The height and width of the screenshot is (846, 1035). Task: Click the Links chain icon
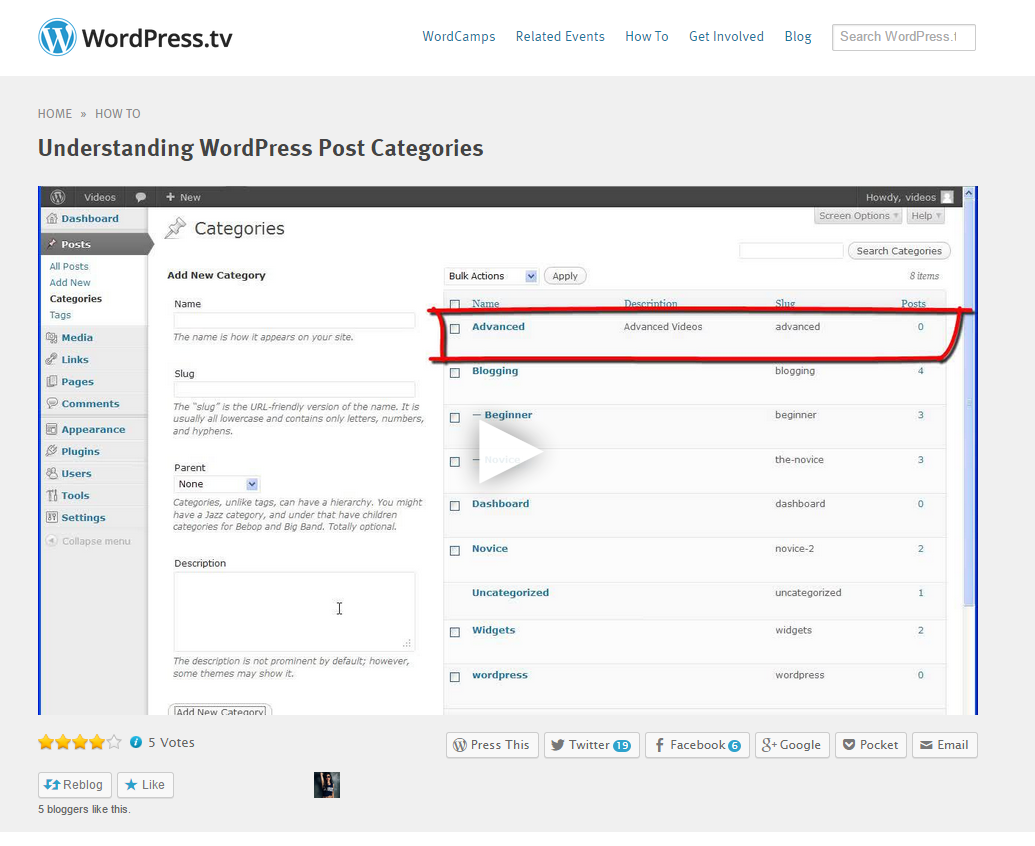(52, 359)
